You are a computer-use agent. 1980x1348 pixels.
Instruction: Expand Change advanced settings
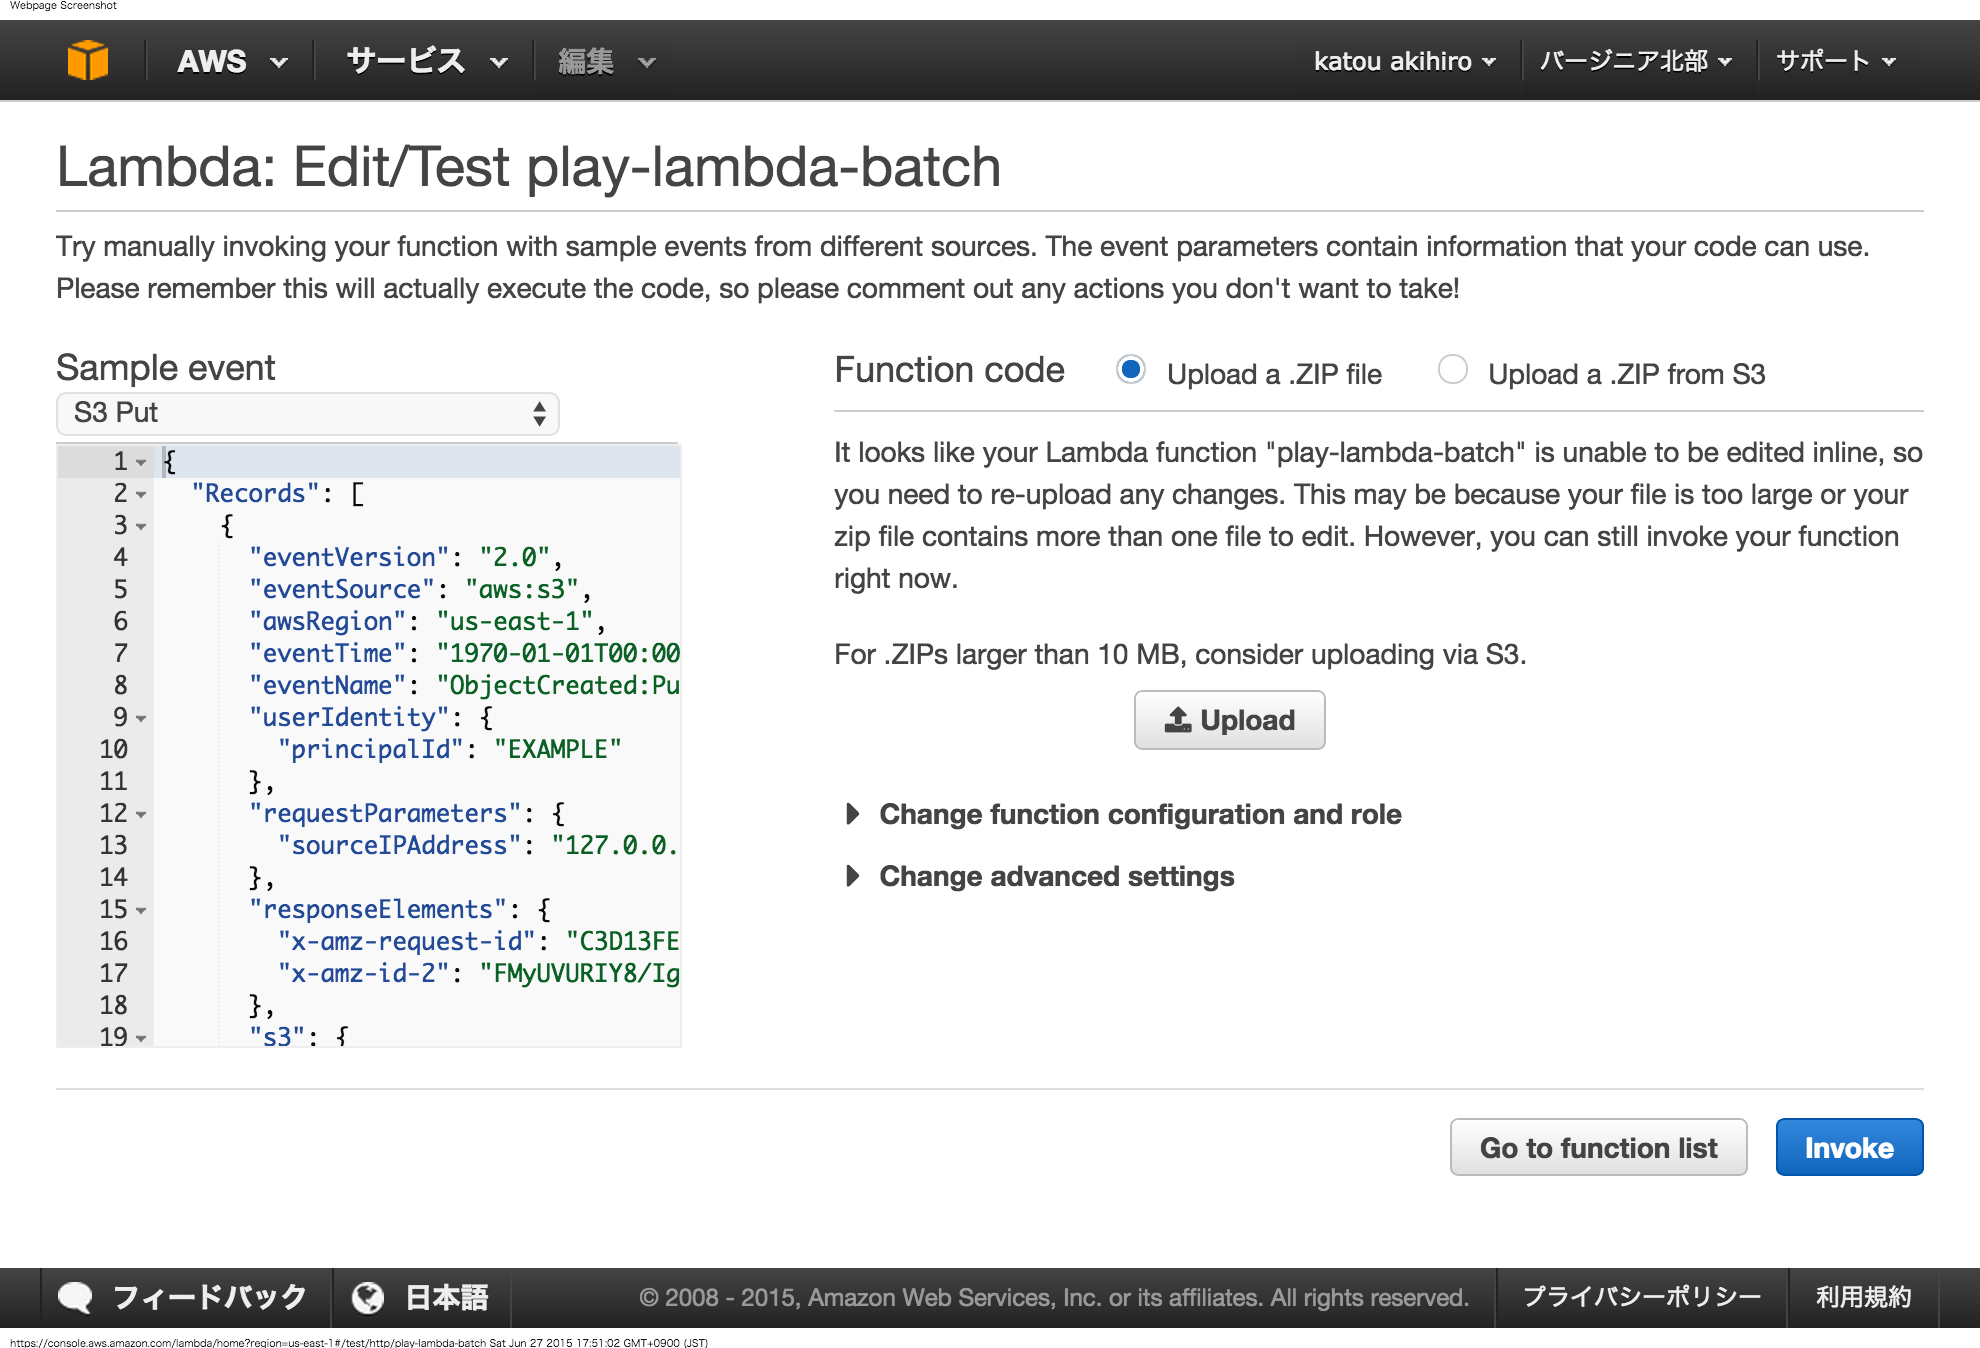coord(1056,876)
